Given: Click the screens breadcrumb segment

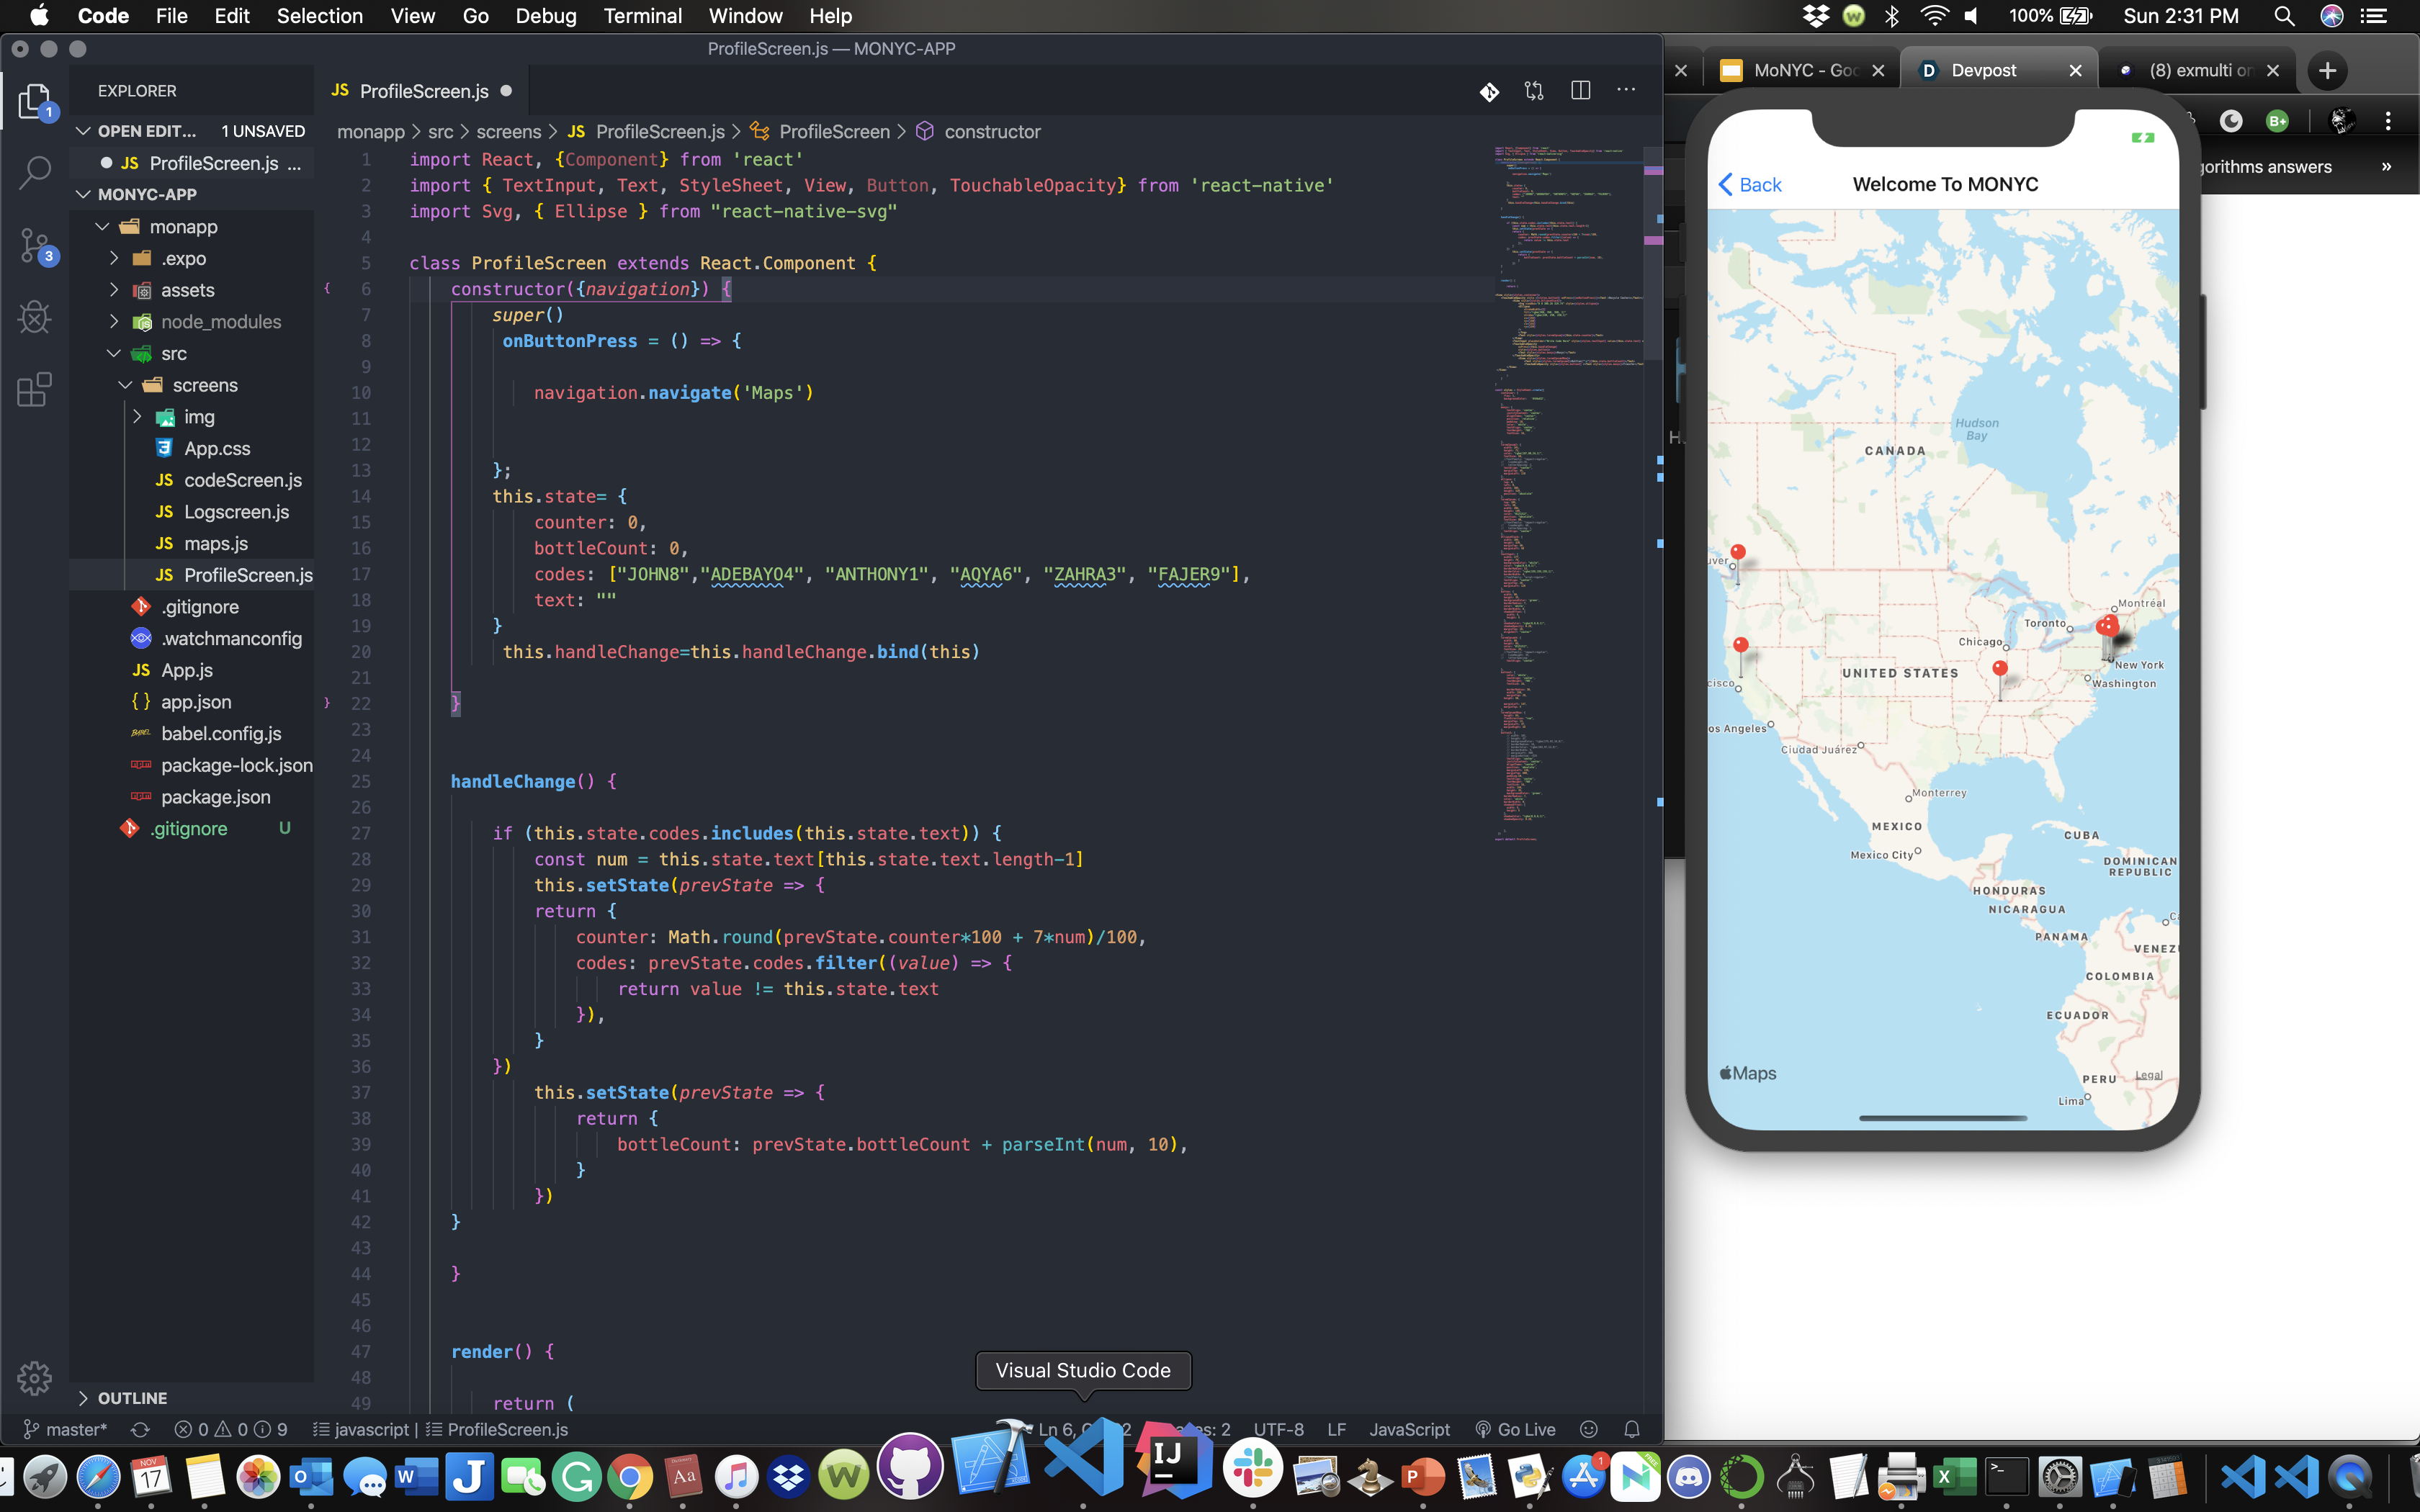Looking at the screenshot, I should click(508, 132).
